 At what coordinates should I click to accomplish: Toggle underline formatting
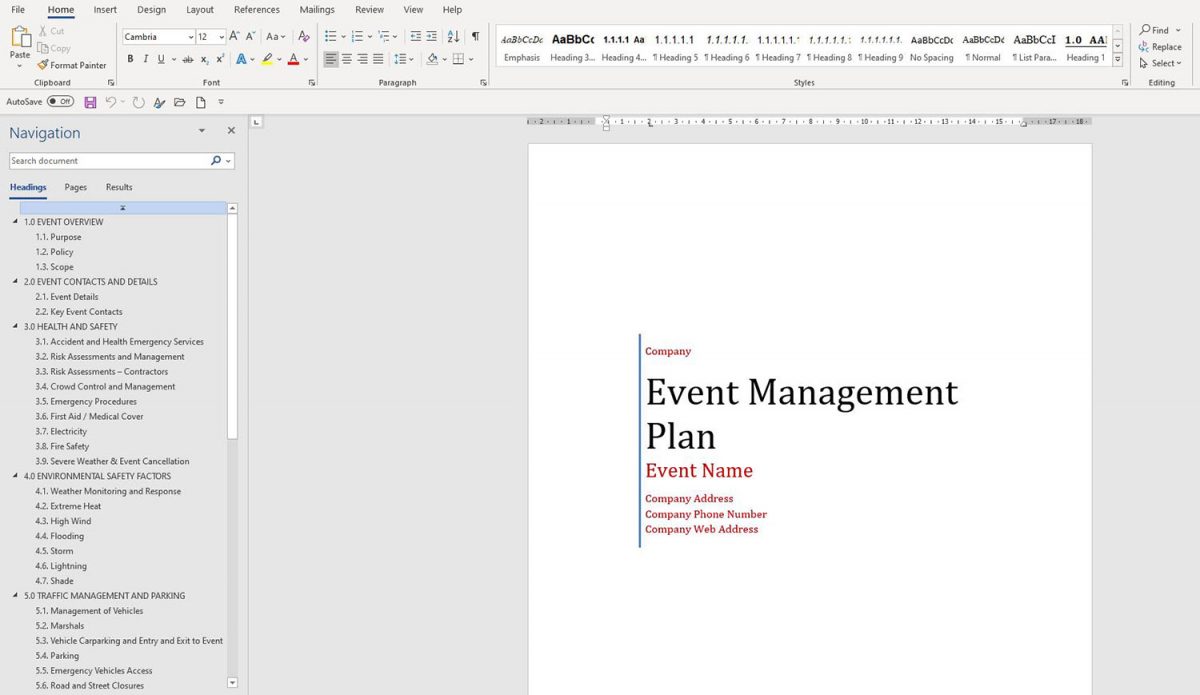(160, 59)
